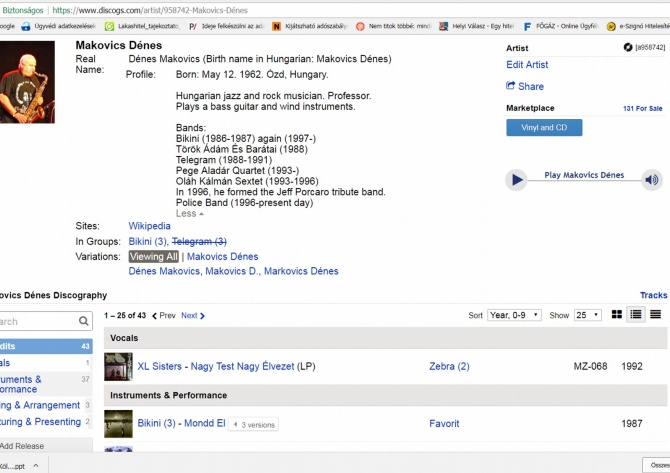Click the Share arrow icon
This screenshot has height=473, width=670.
click(x=511, y=86)
